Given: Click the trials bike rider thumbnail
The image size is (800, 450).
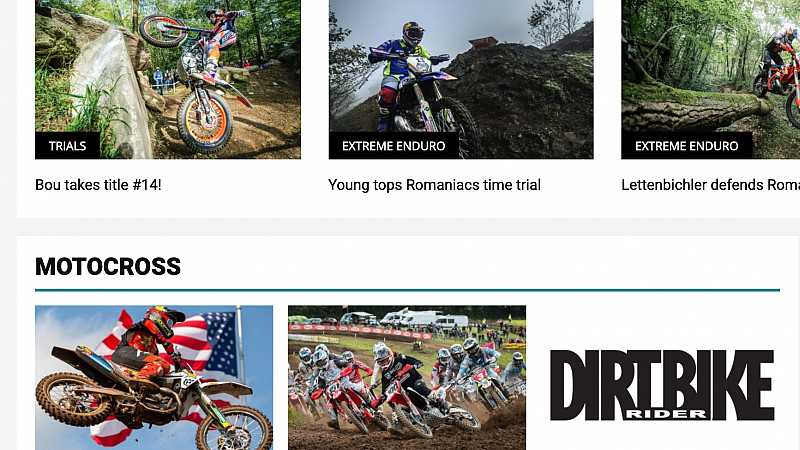Looking at the screenshot, I should click(168, 80).
